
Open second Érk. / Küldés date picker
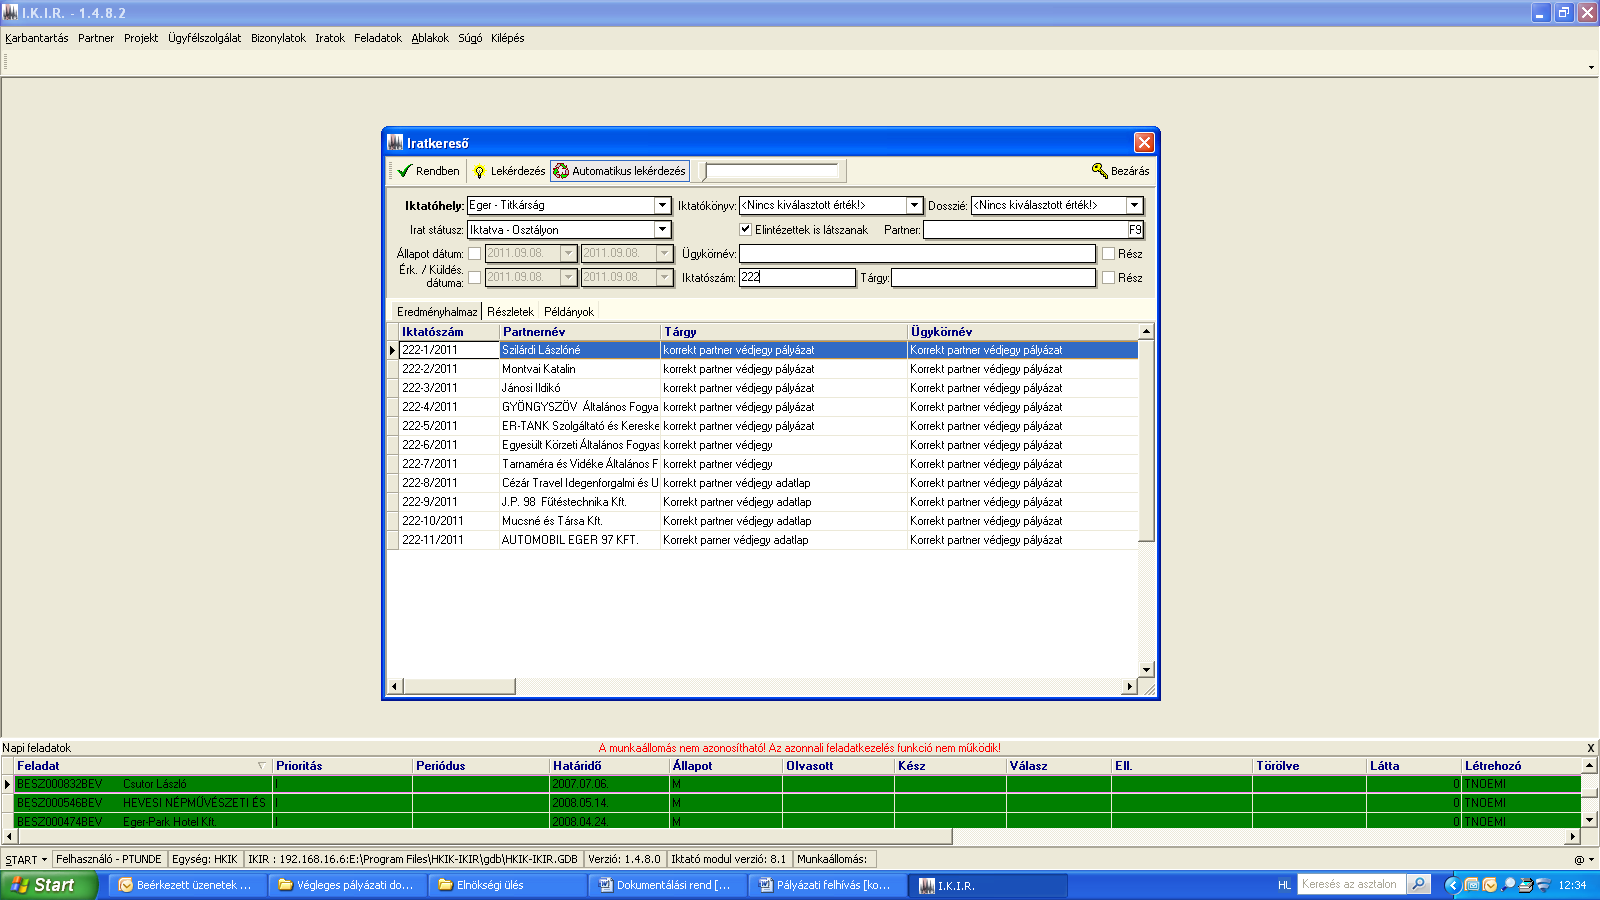664,277
